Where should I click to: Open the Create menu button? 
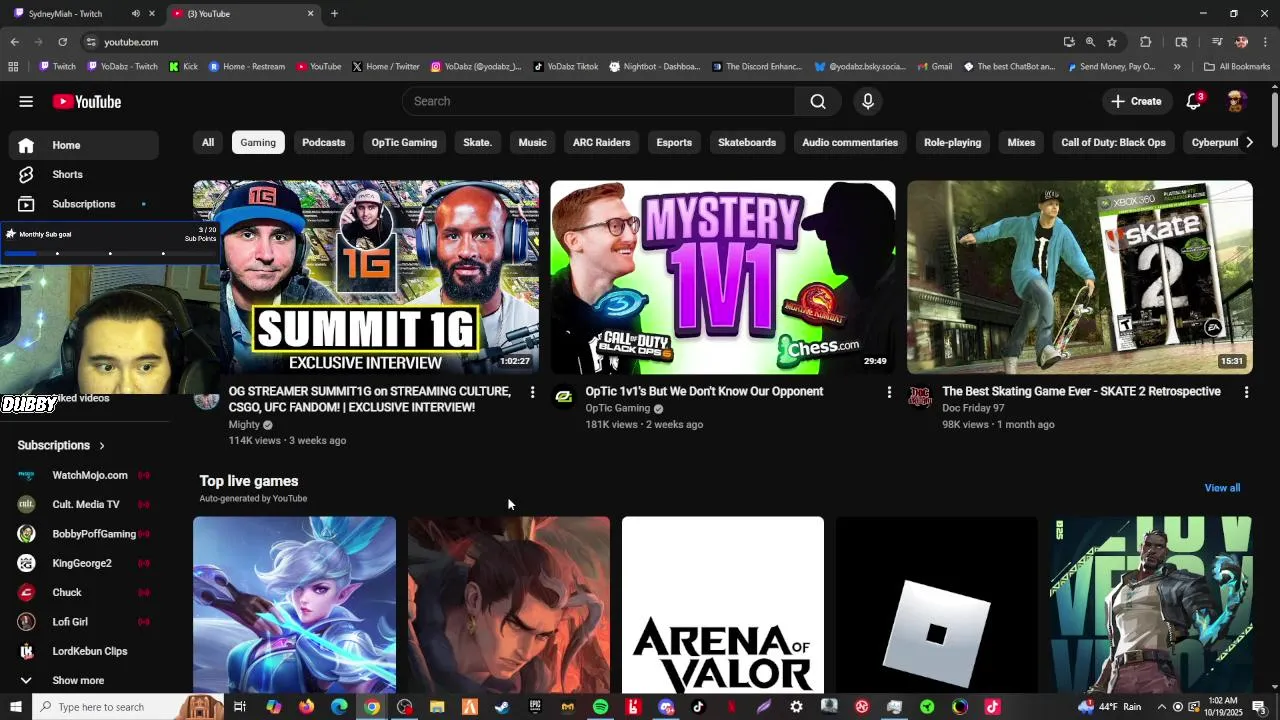click(x=1136, y=101)
